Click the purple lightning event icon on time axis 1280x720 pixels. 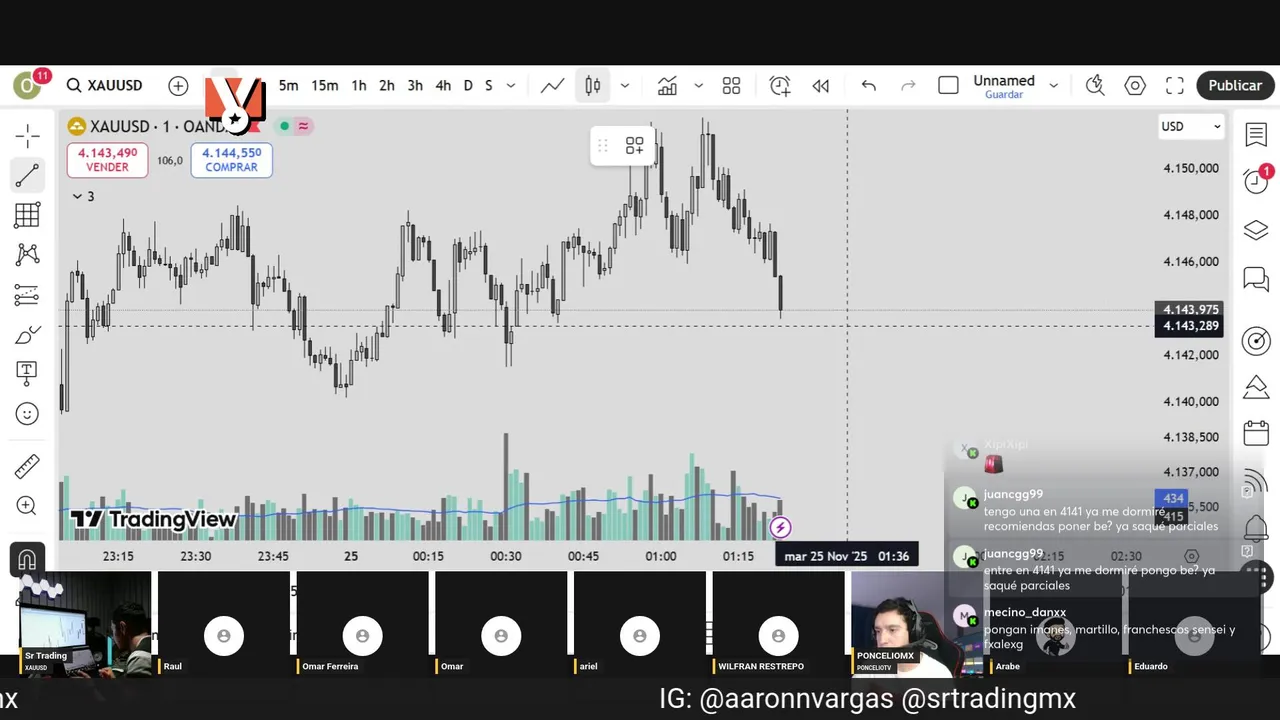[780, 527]
